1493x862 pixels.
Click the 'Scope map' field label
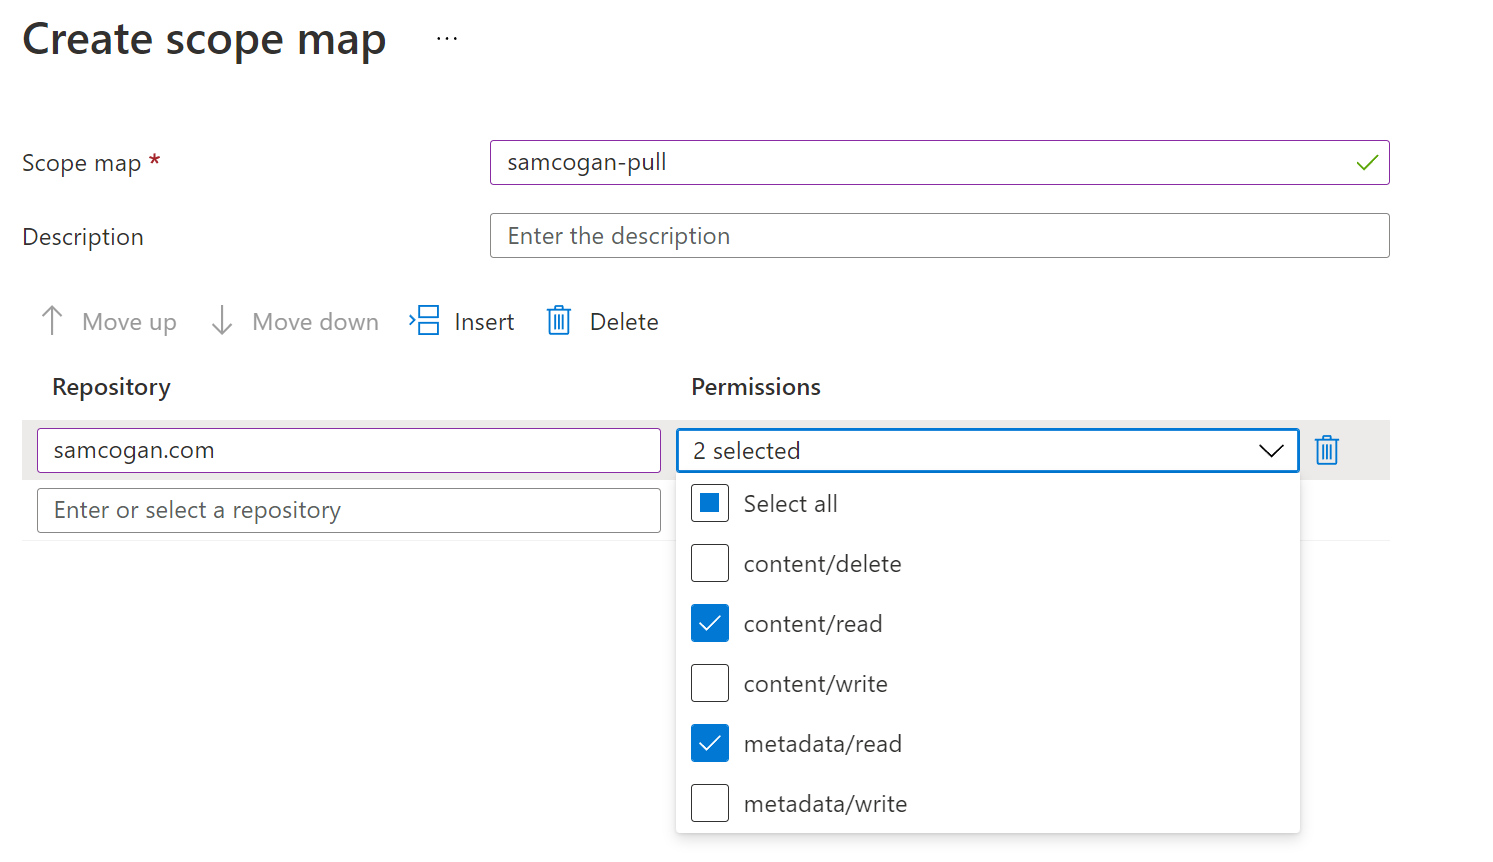click(x=81, y=163)
